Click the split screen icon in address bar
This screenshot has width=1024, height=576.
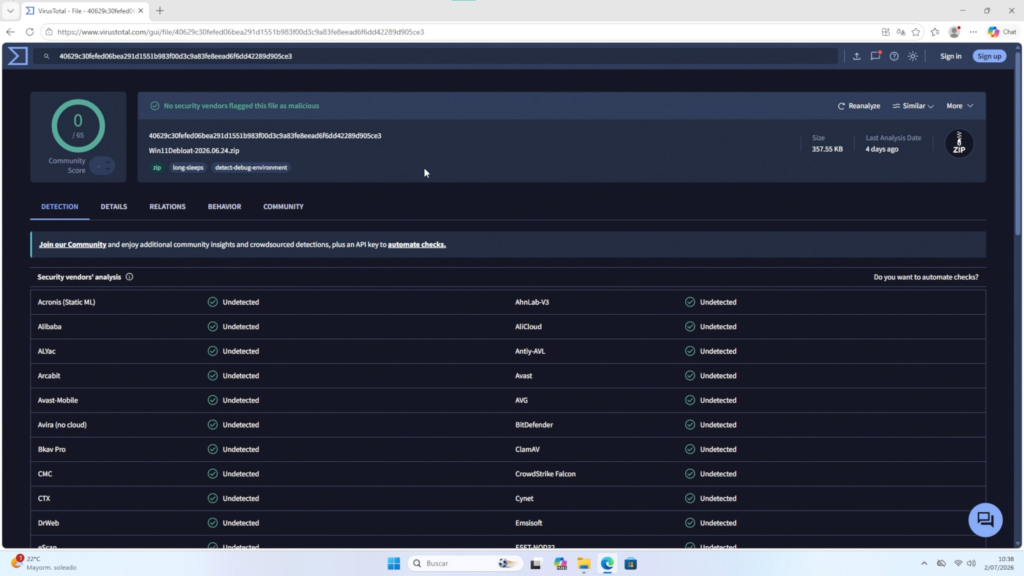tap(886, 31)
